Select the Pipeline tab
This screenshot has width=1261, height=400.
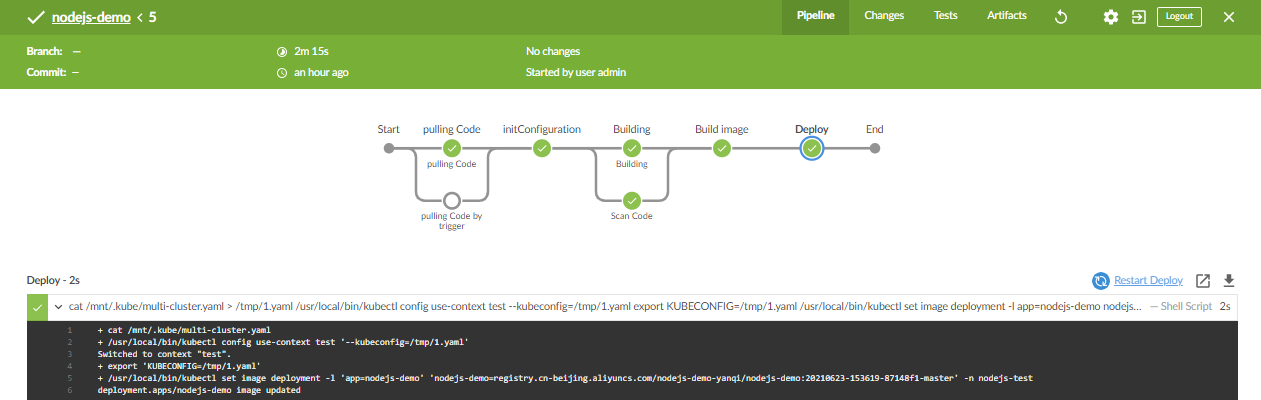pyautogui.click(x=815, y=16)
